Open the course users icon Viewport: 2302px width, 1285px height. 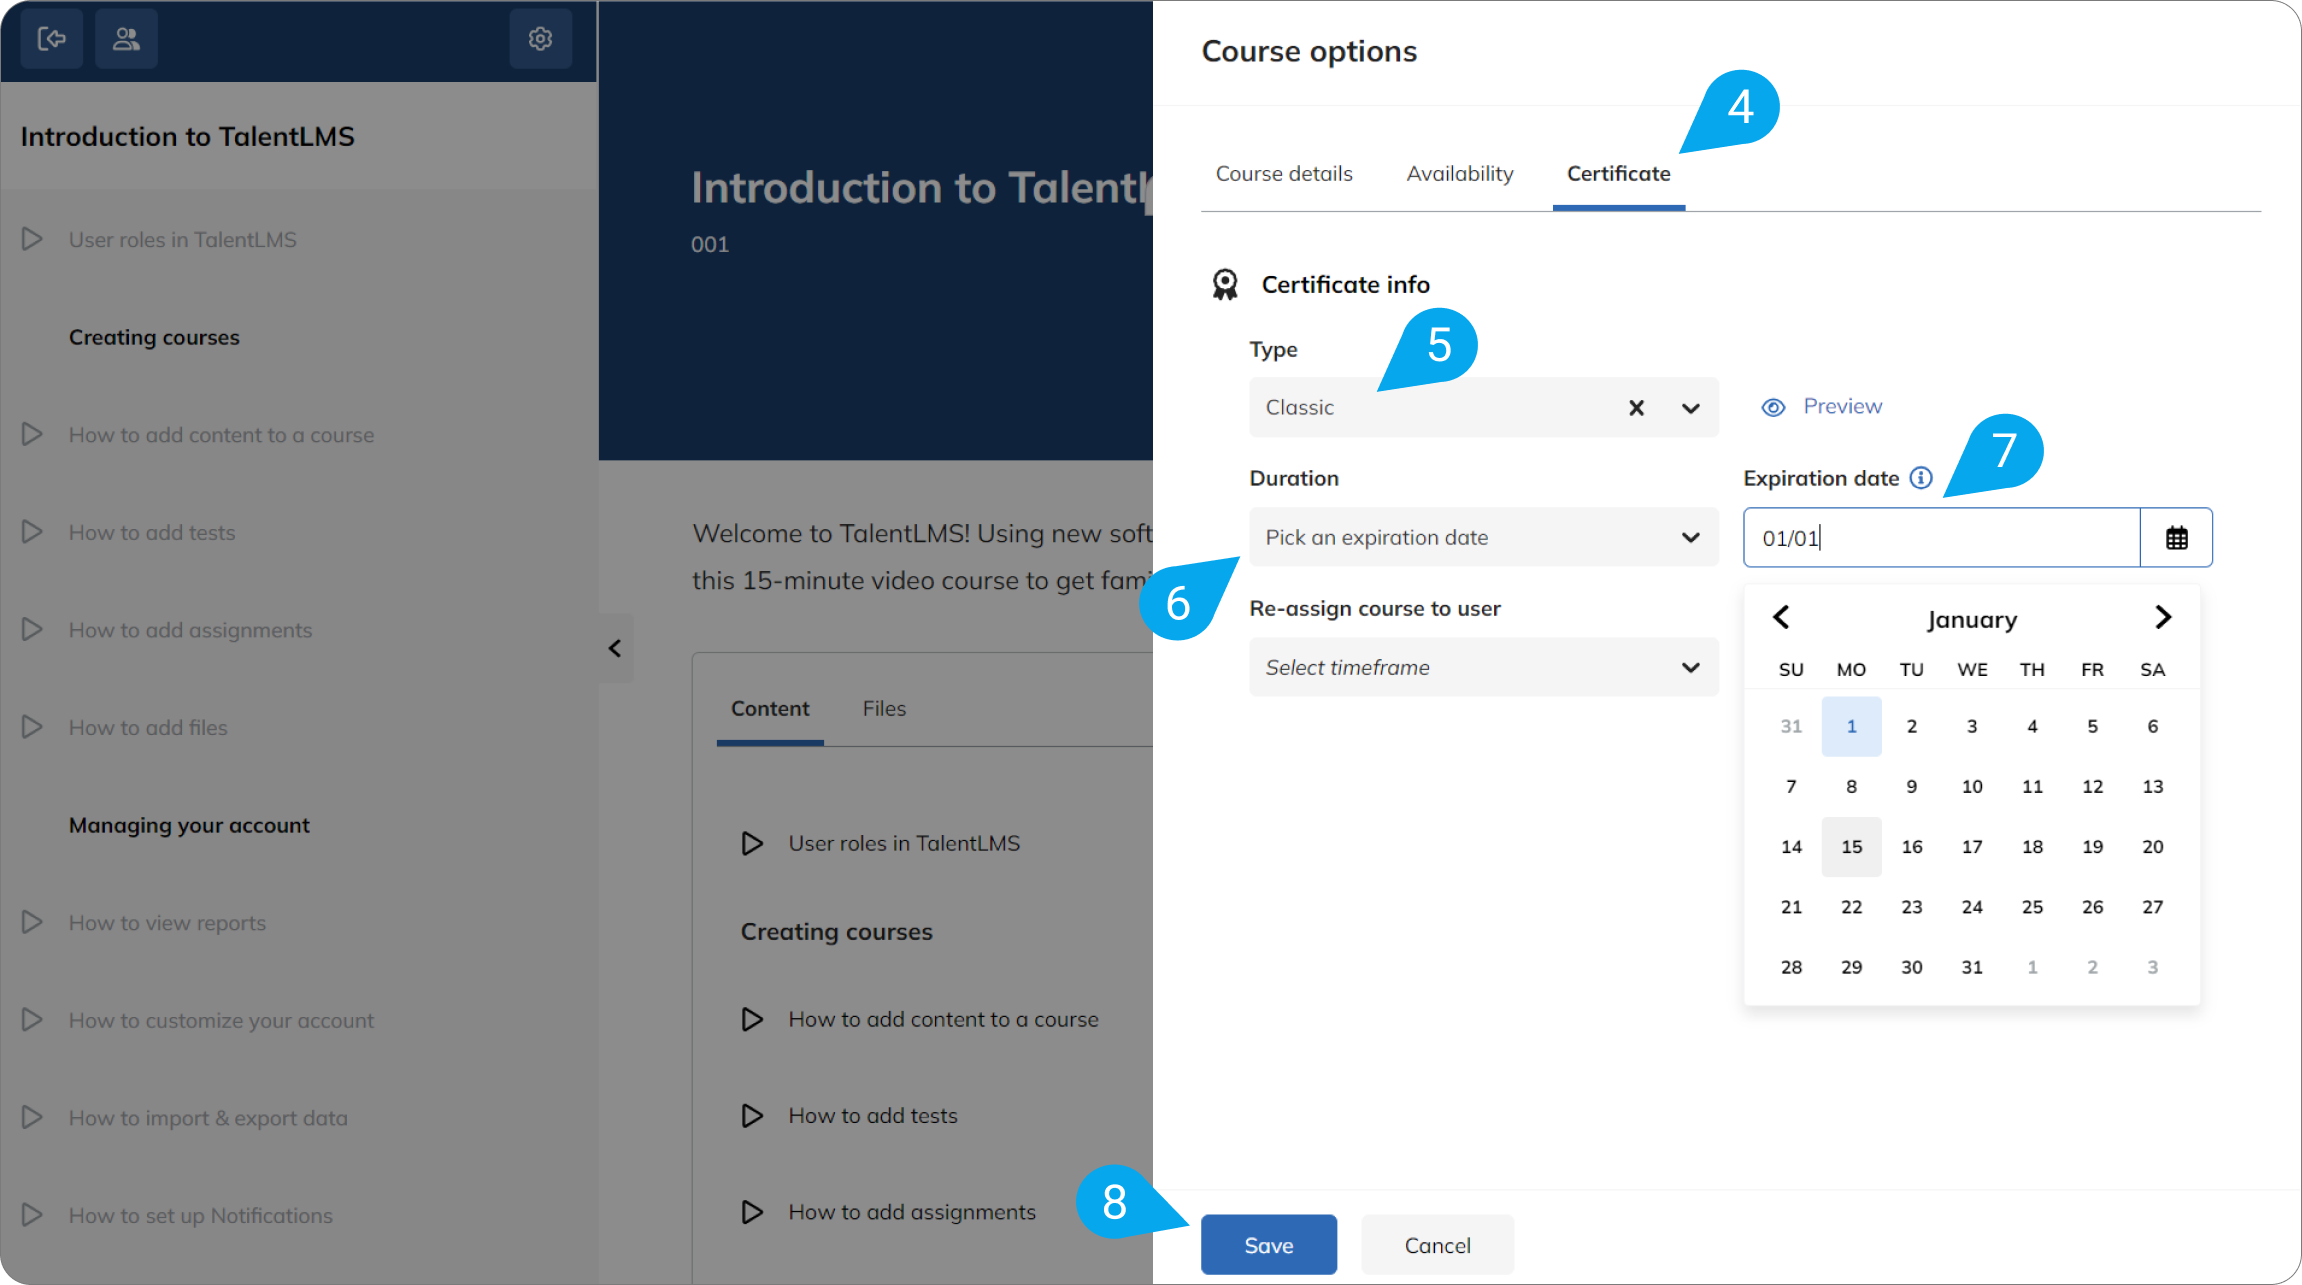[126, 39]
